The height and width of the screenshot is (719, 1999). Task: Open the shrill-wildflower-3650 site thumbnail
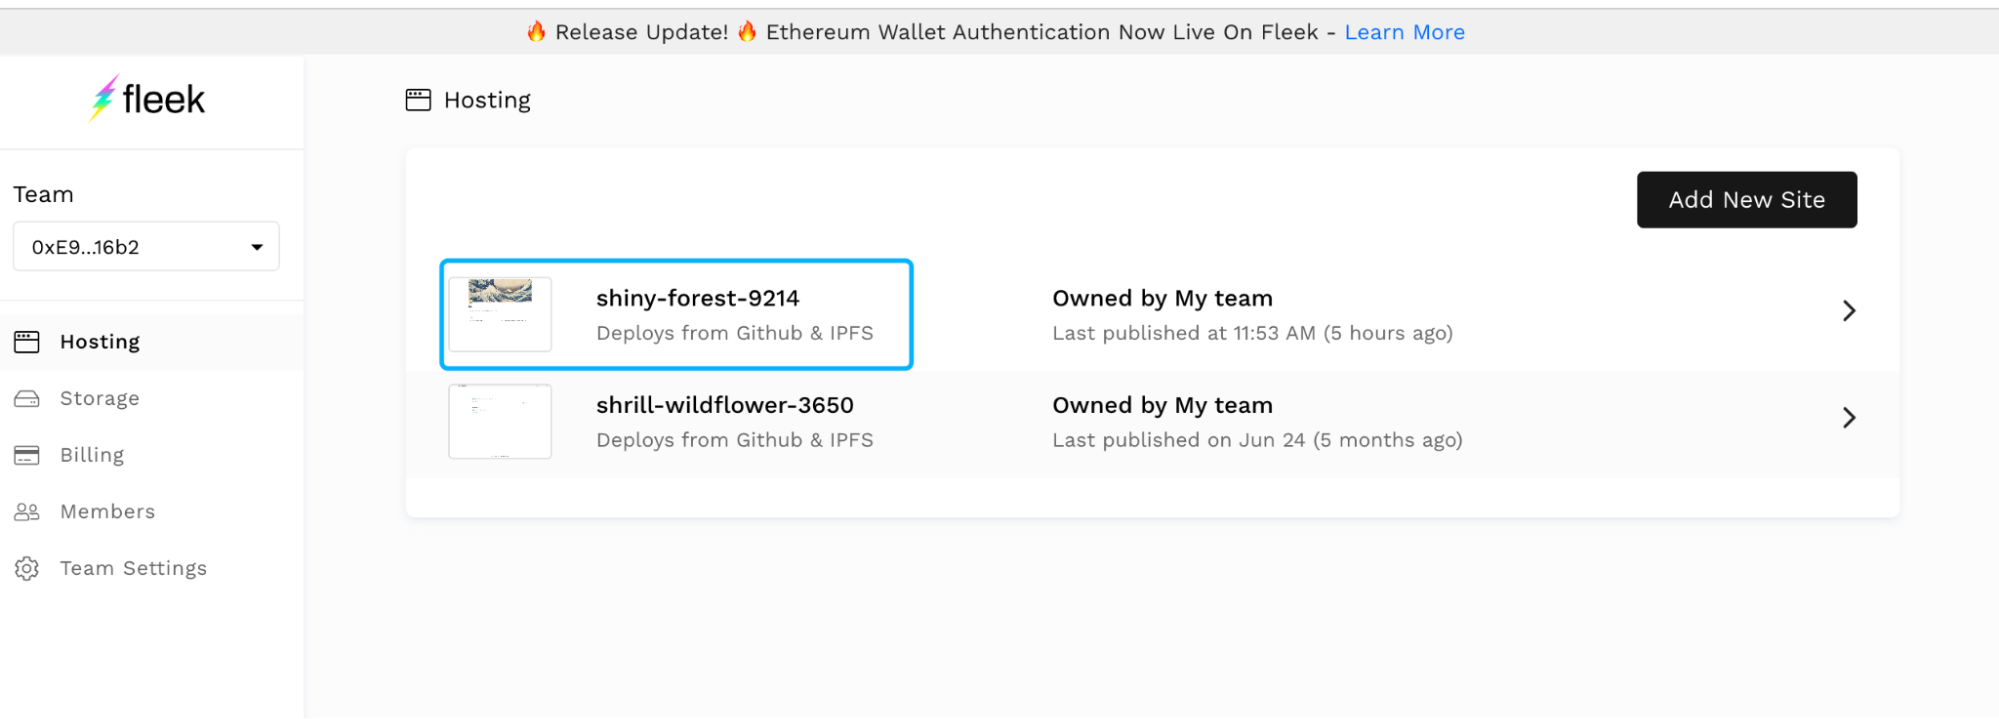[500, 421]
